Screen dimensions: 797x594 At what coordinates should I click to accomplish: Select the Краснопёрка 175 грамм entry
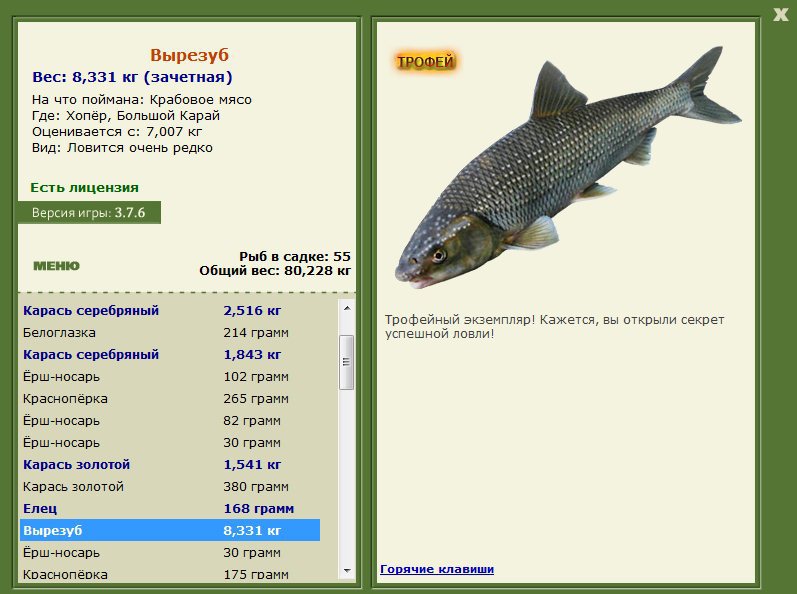170,574
